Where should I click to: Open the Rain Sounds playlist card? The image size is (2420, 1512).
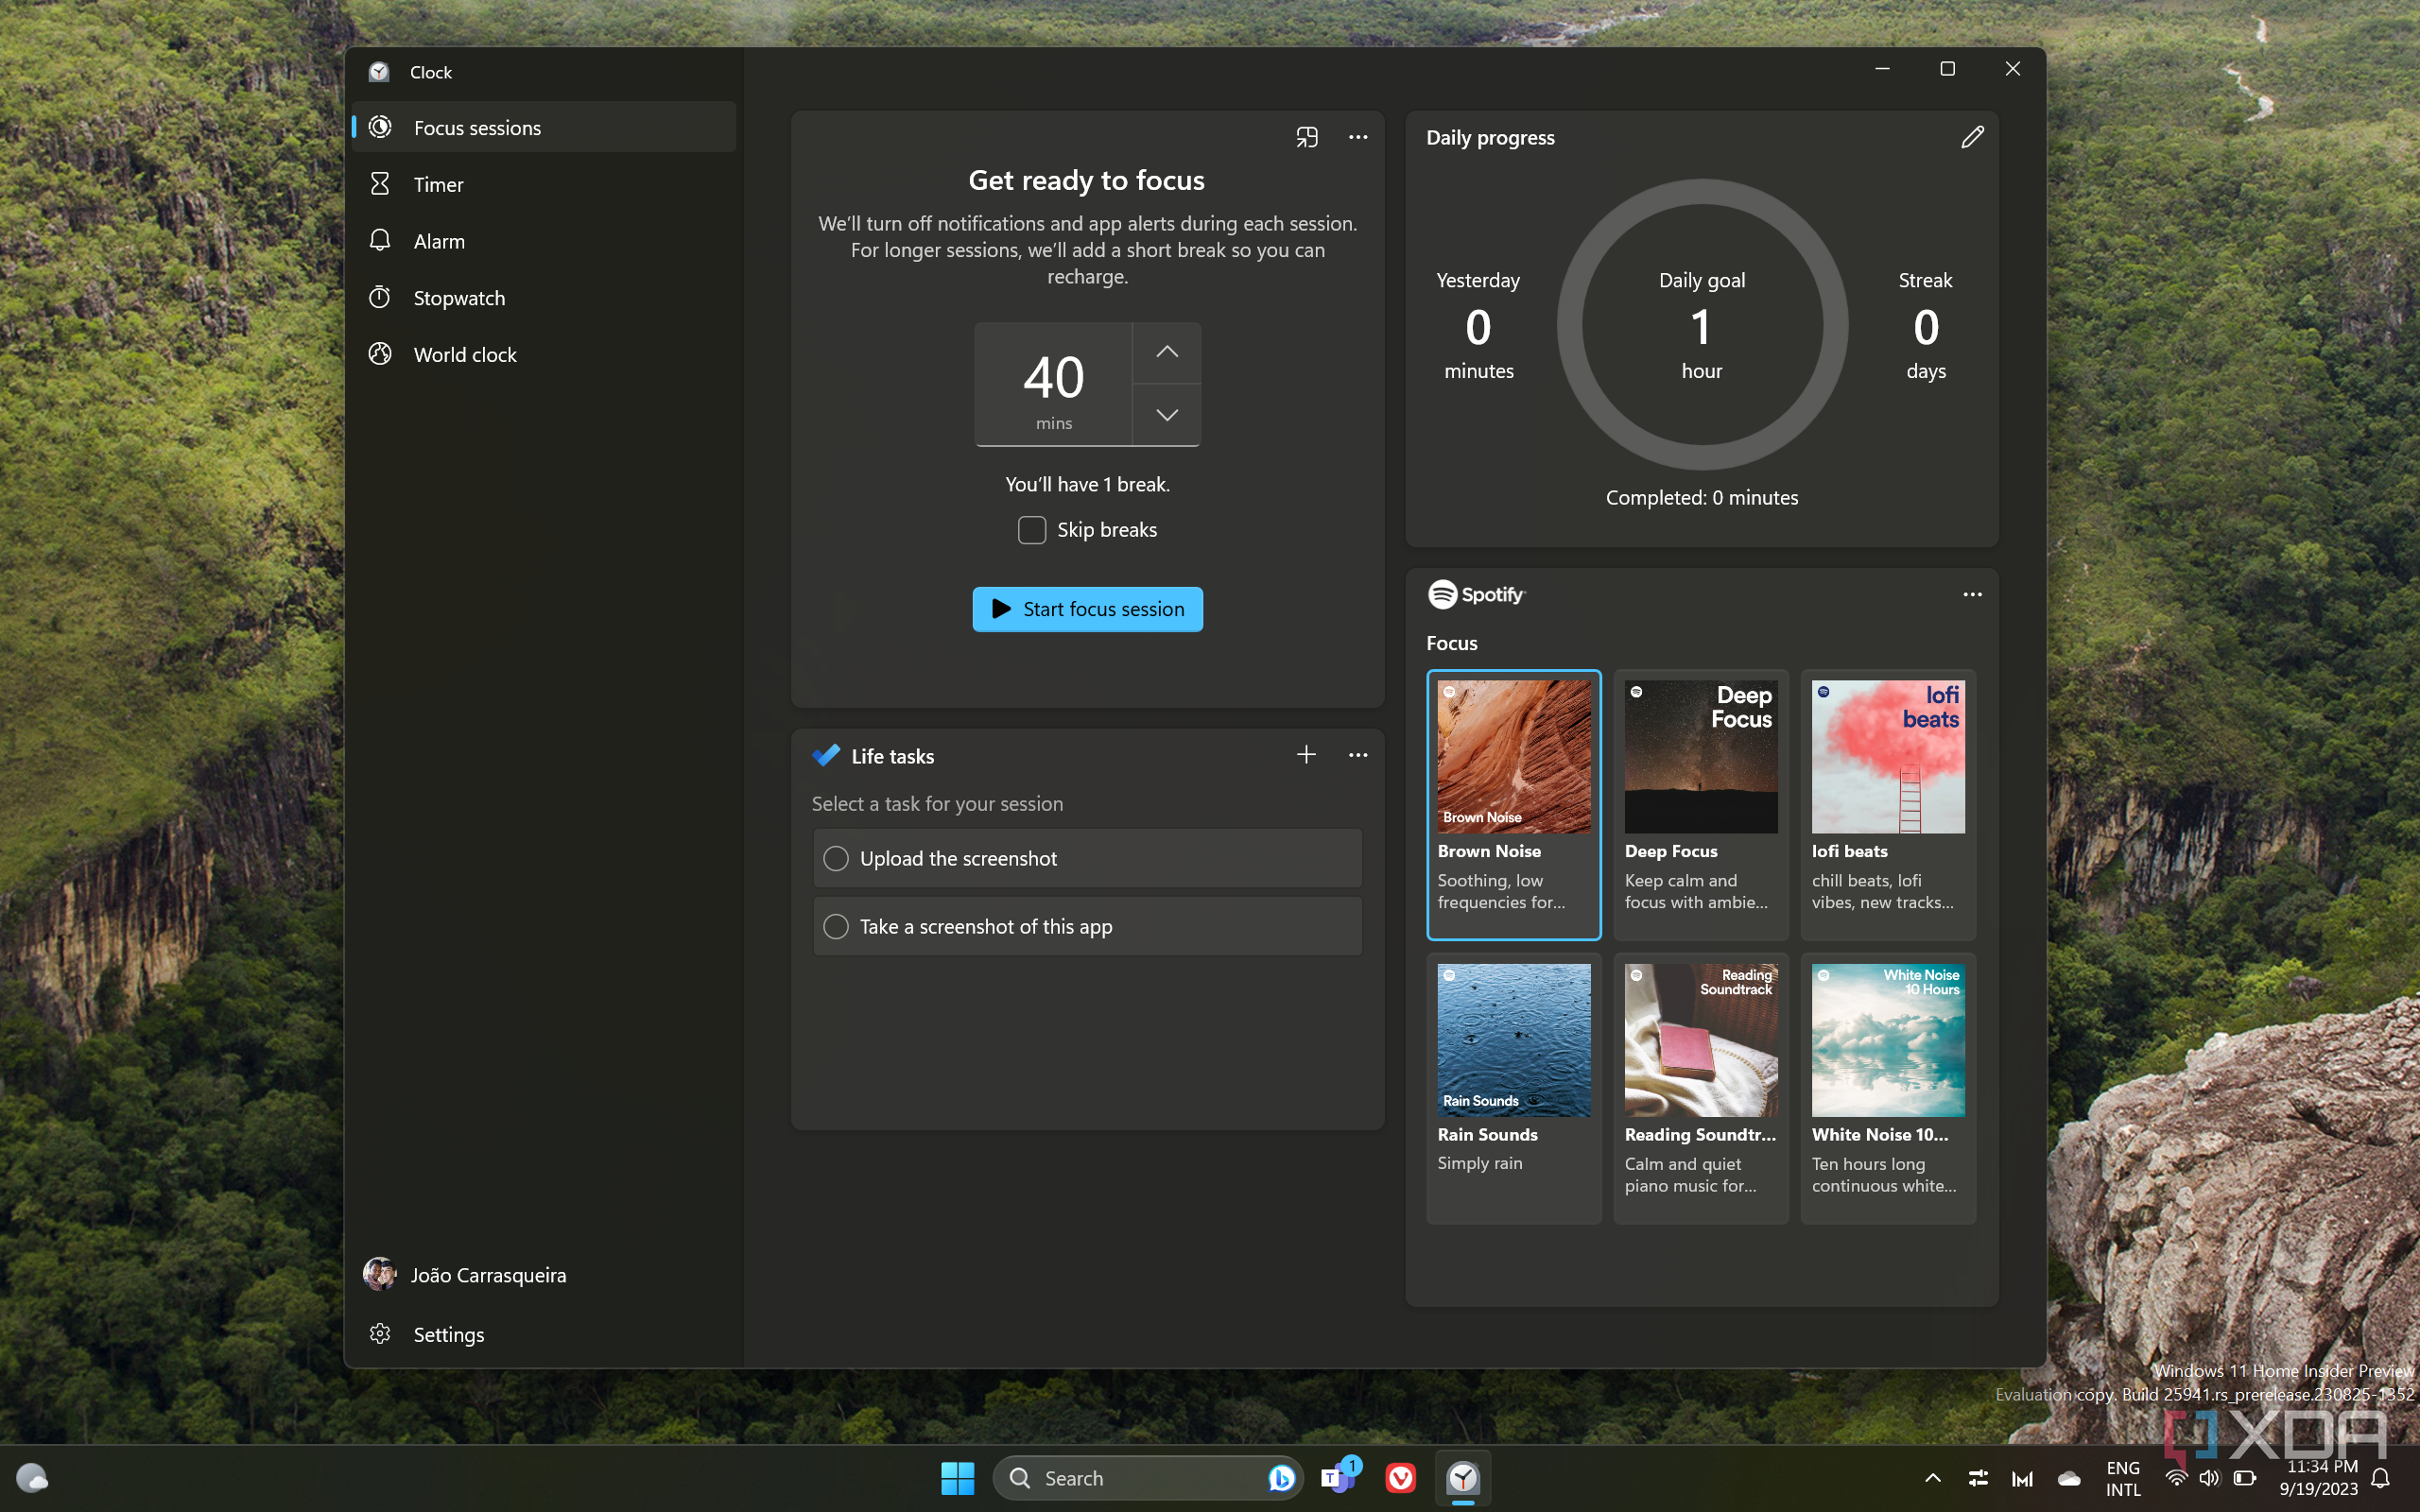(x=1514, y=1088)
